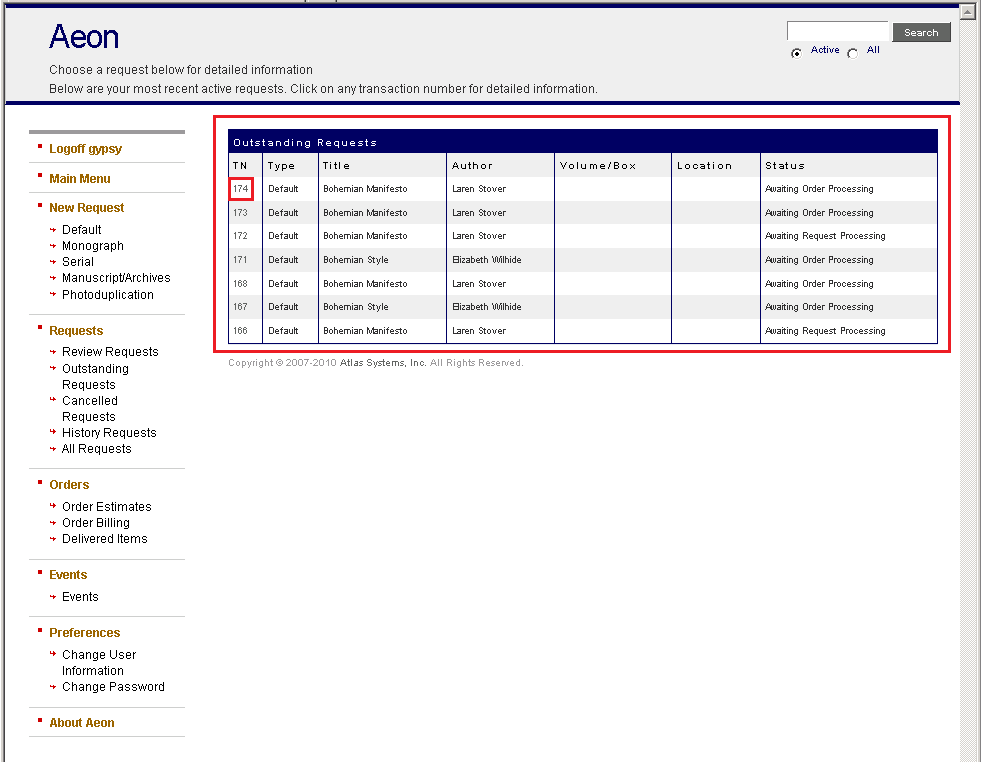Open details for transaction 174
This screenshot has height=762, width=981.
coord(240,188)
